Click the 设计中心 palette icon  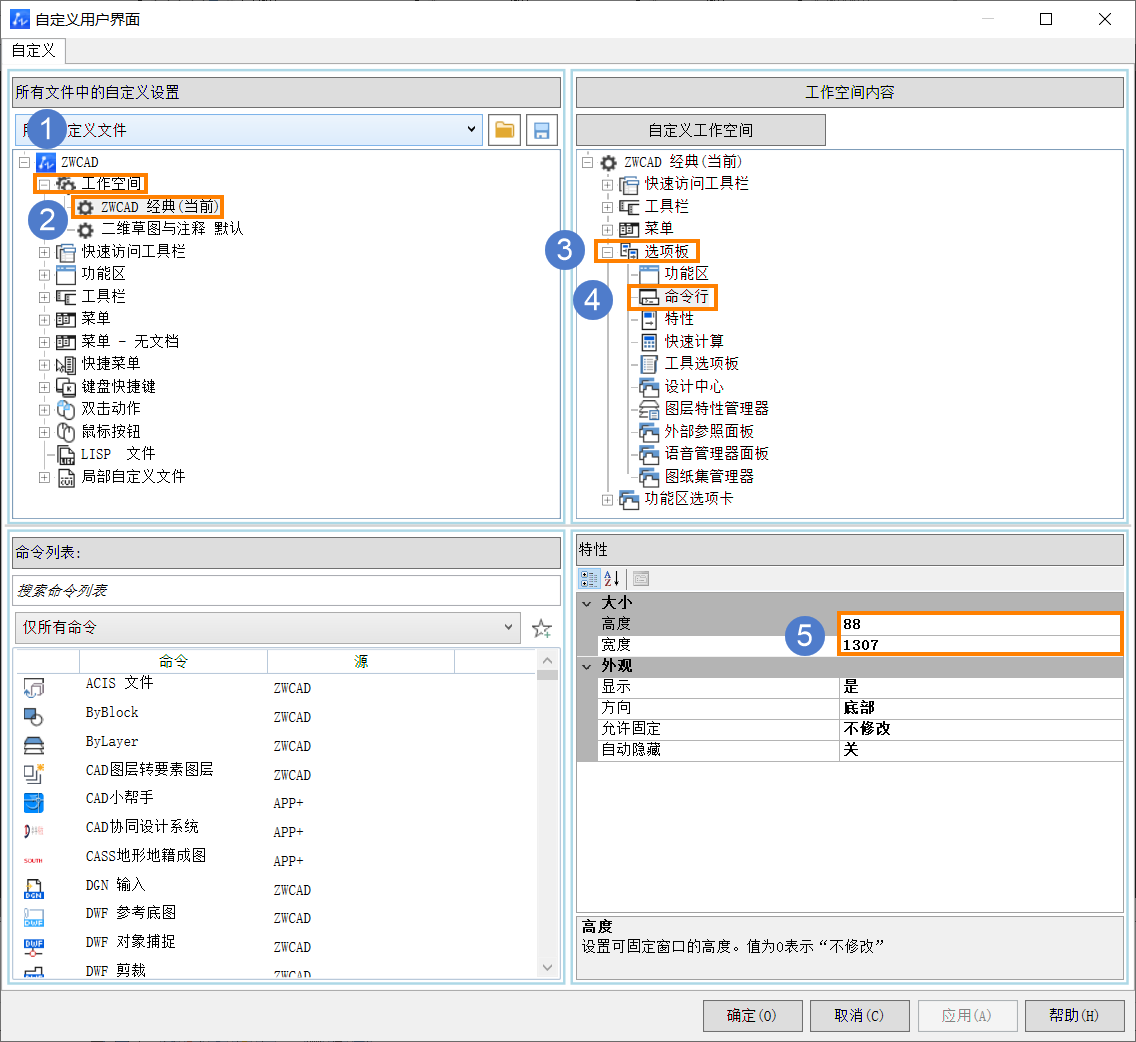click(x=648, y=387)
